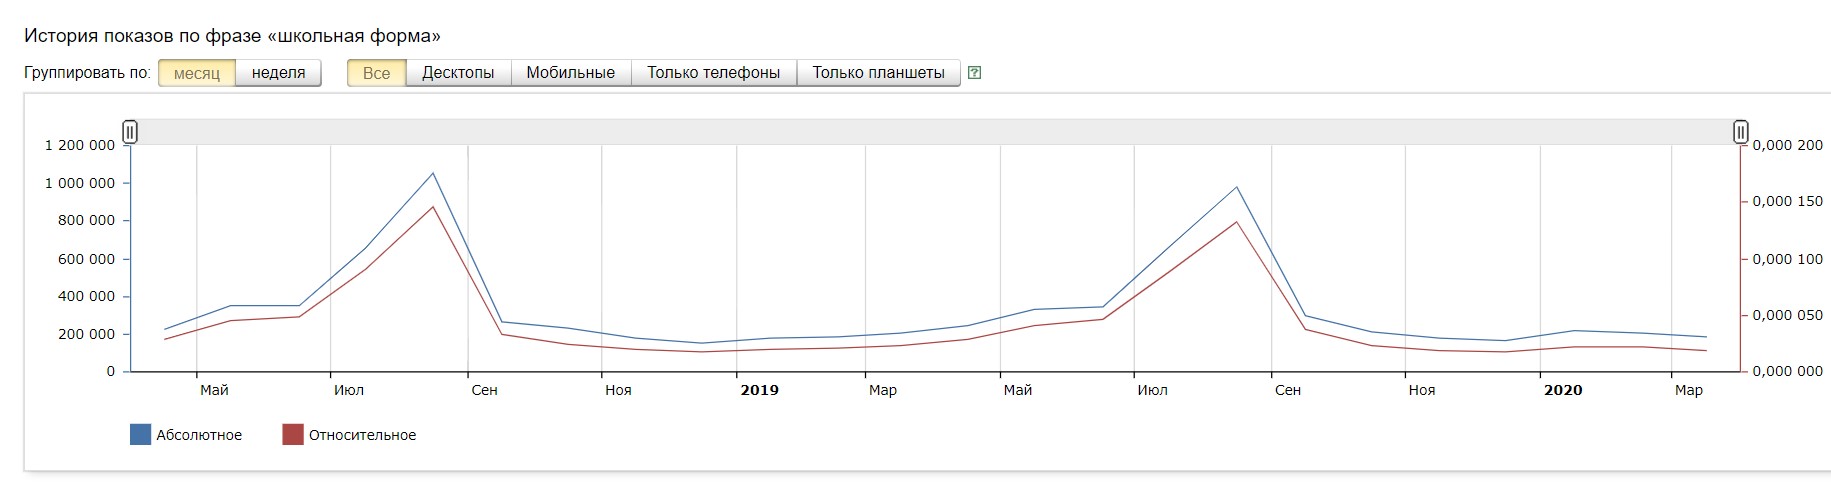Click the blue line peak in 2018
The width and height of the screenshot is (1831, 494).
pos(433,173)
